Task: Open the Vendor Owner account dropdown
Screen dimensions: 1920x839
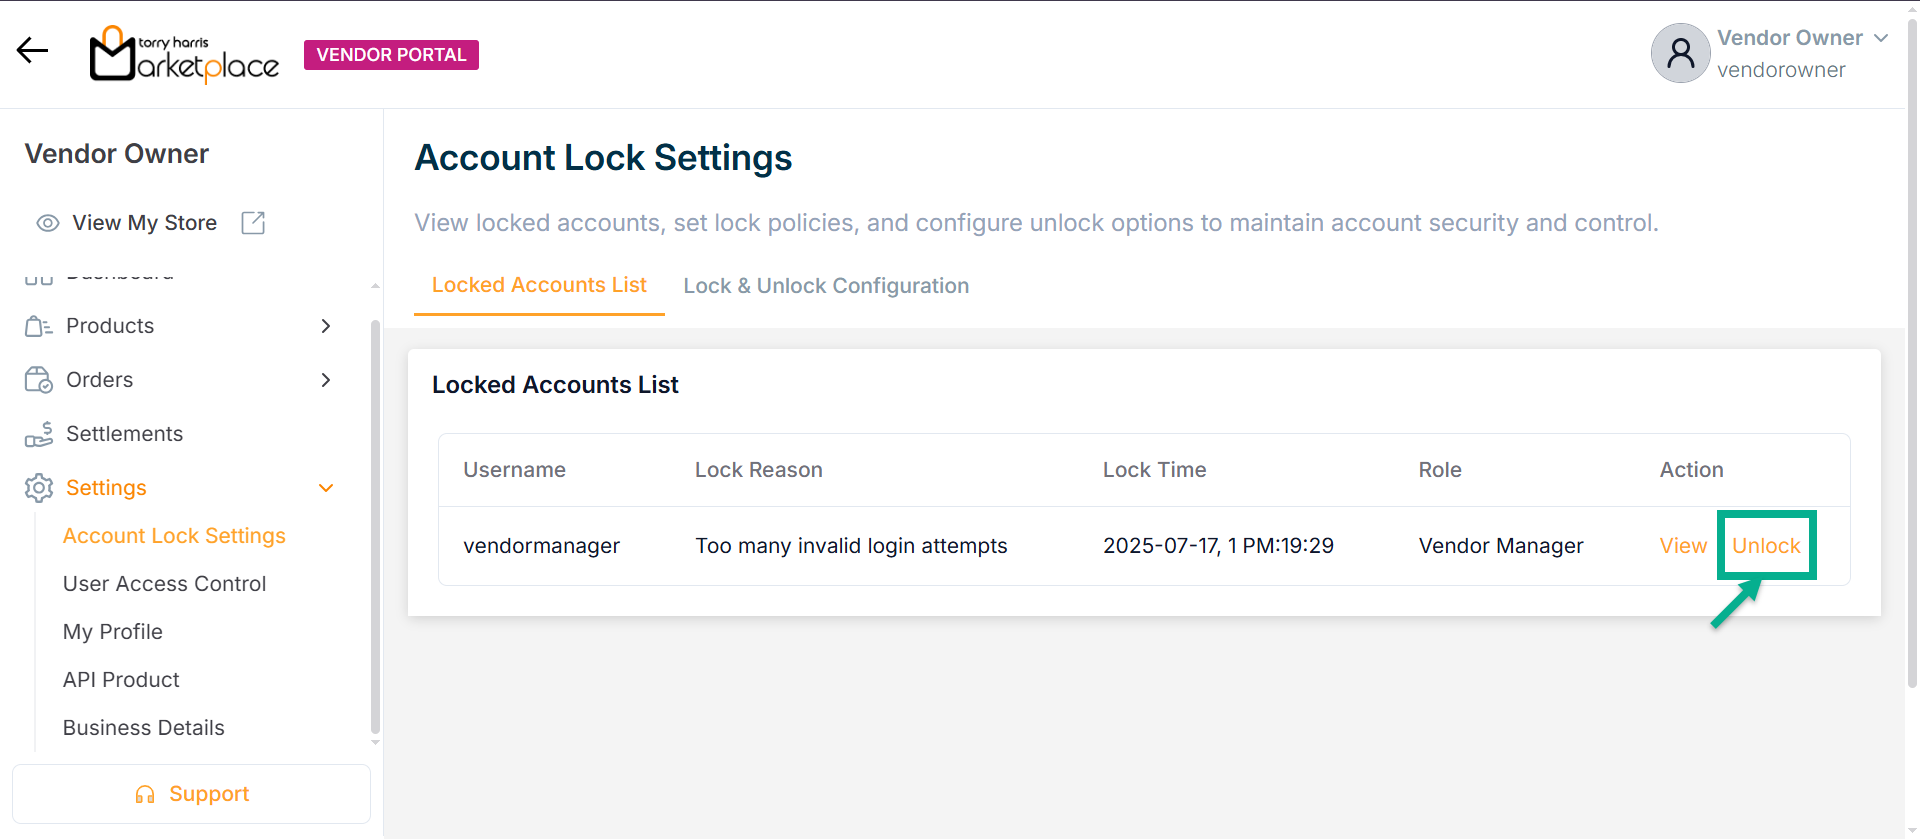Action: [1881, 38]
